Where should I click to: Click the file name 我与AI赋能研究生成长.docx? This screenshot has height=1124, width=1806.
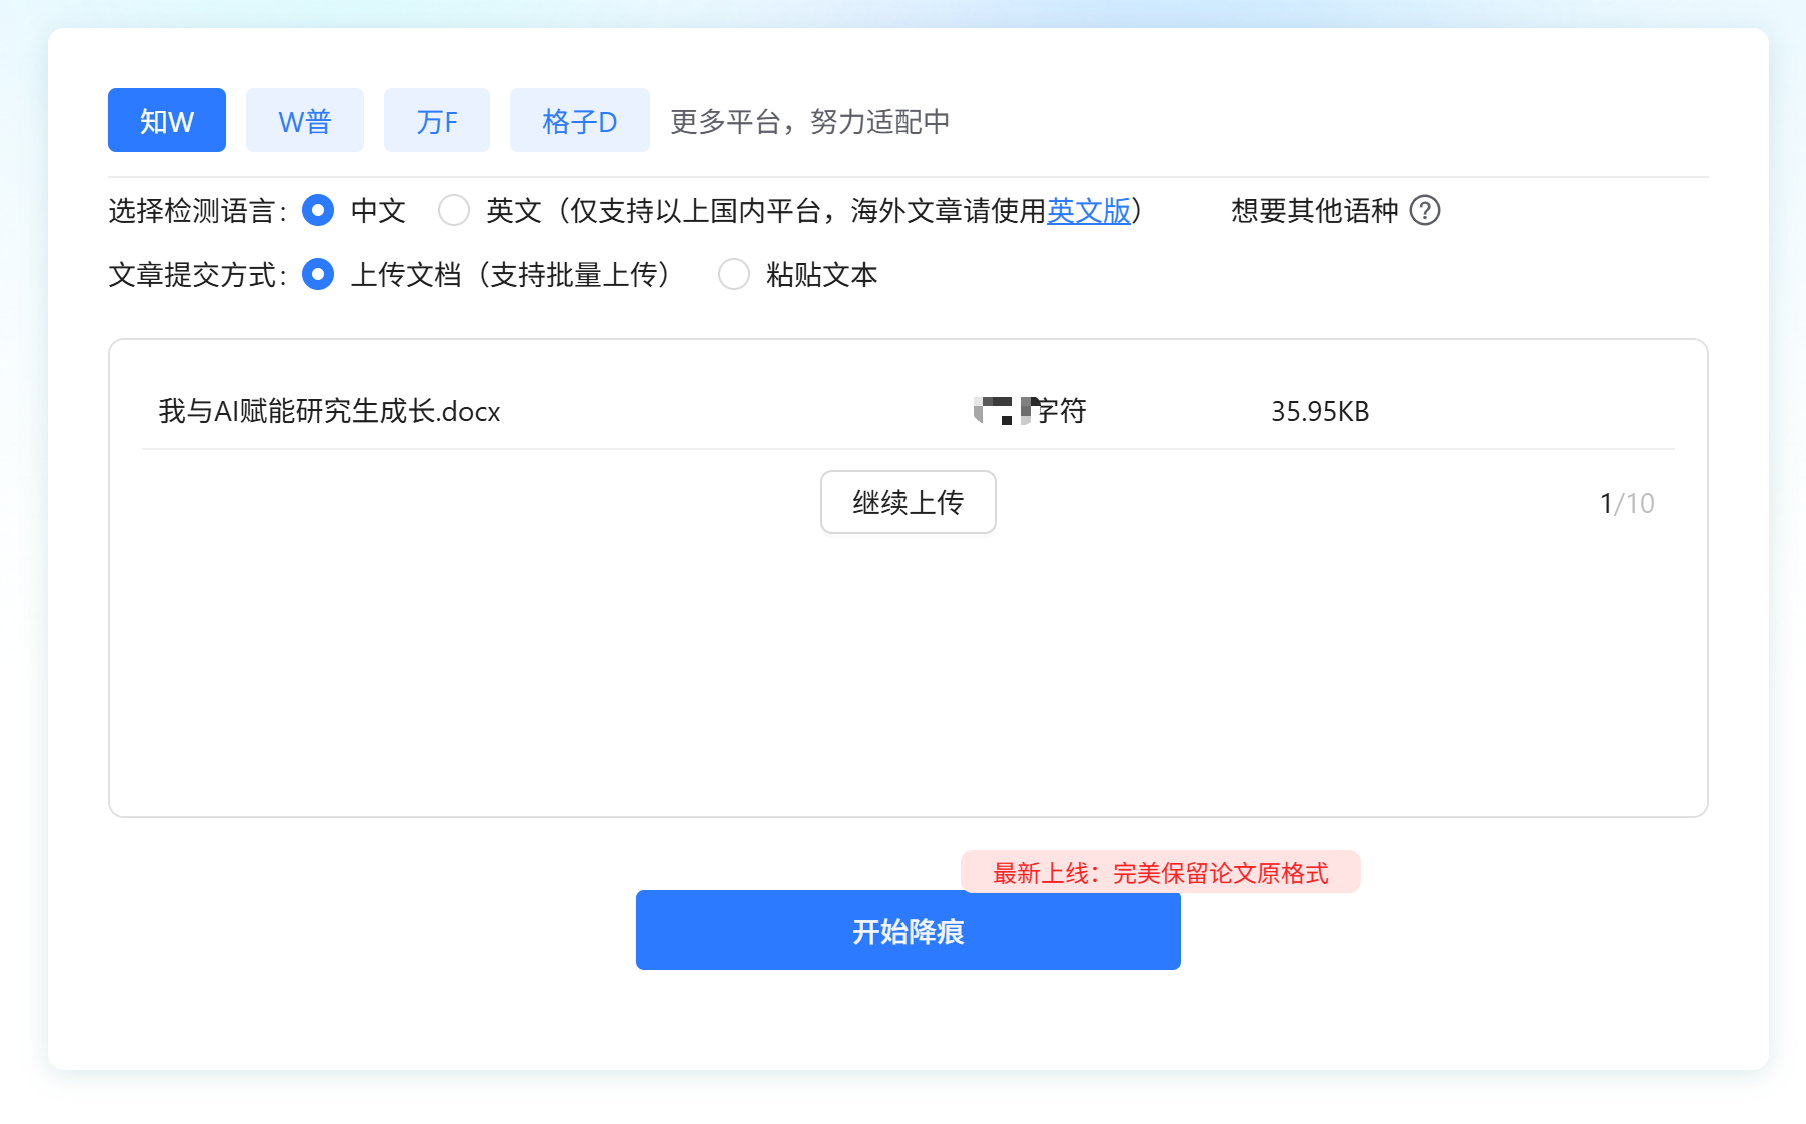pos(329,411)
